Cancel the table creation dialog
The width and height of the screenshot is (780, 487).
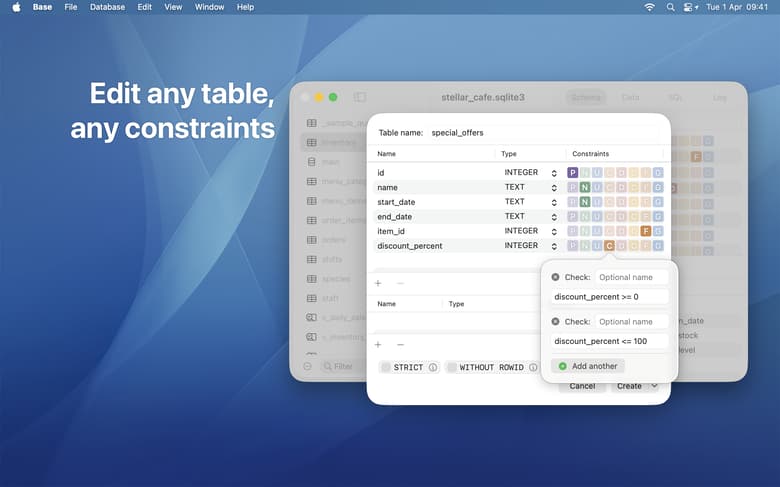pyautogui.click(x=582, y=386)
